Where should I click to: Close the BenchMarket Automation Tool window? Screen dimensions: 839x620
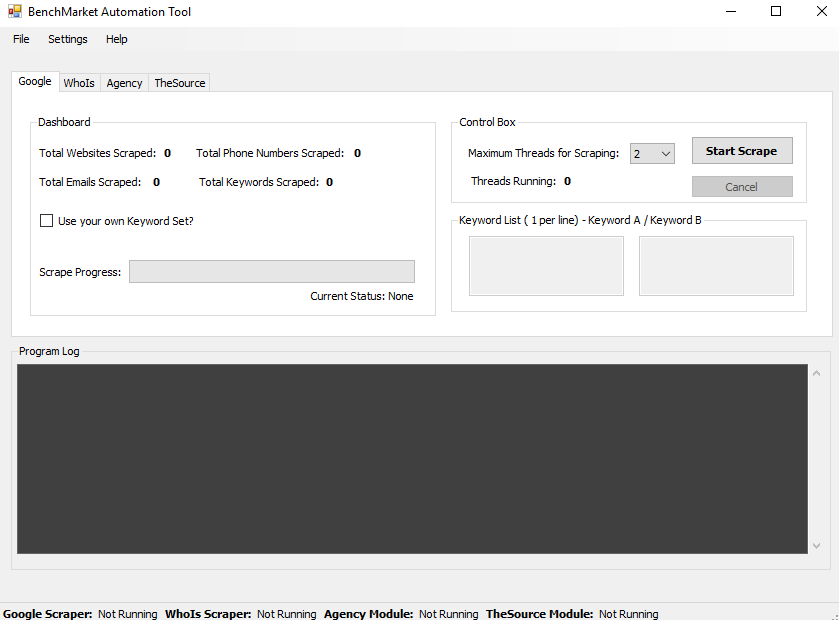(x=822, y=11)
